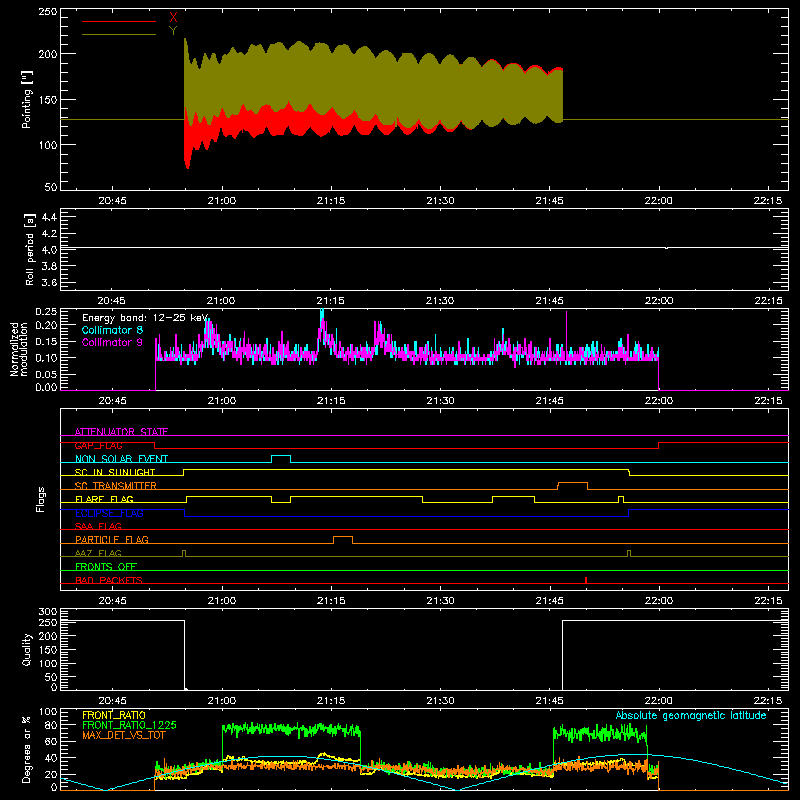Image resolution: width=800 pixels, height=800 pixels.
Task: Click the SC_IN_SUNLIGHT flag label
Action: click(x=115, y=472)
